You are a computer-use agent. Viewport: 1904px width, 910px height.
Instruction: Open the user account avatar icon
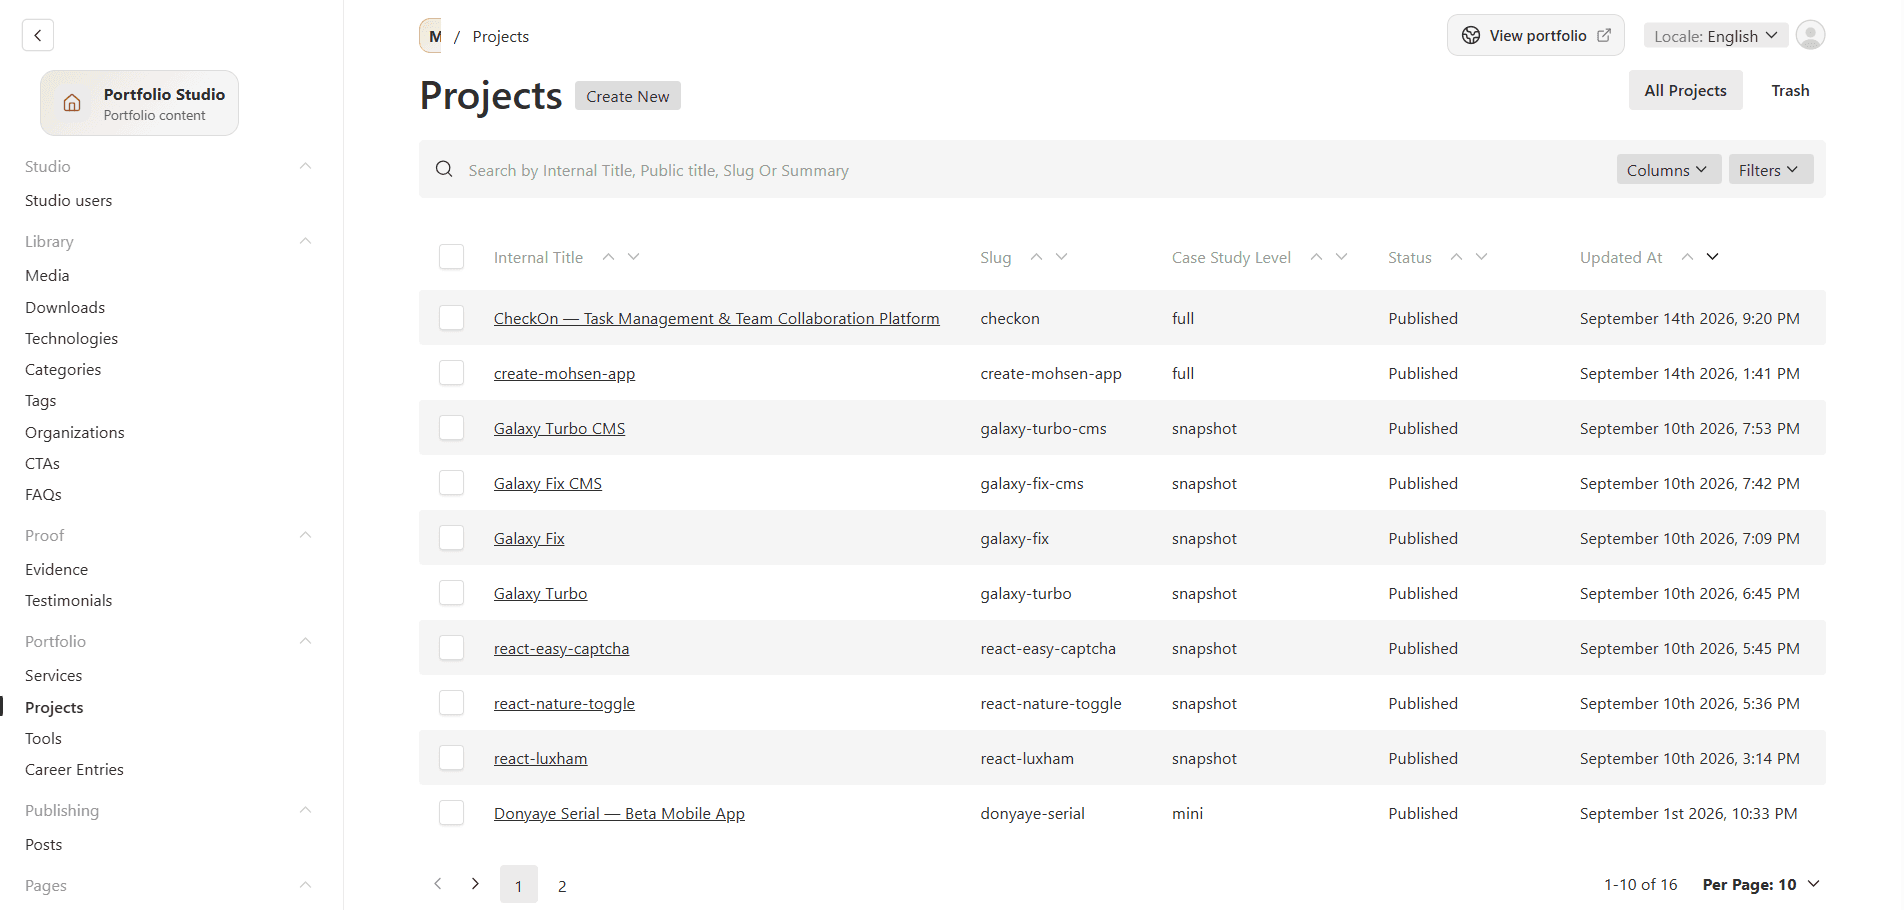[x=1810, y=35]
